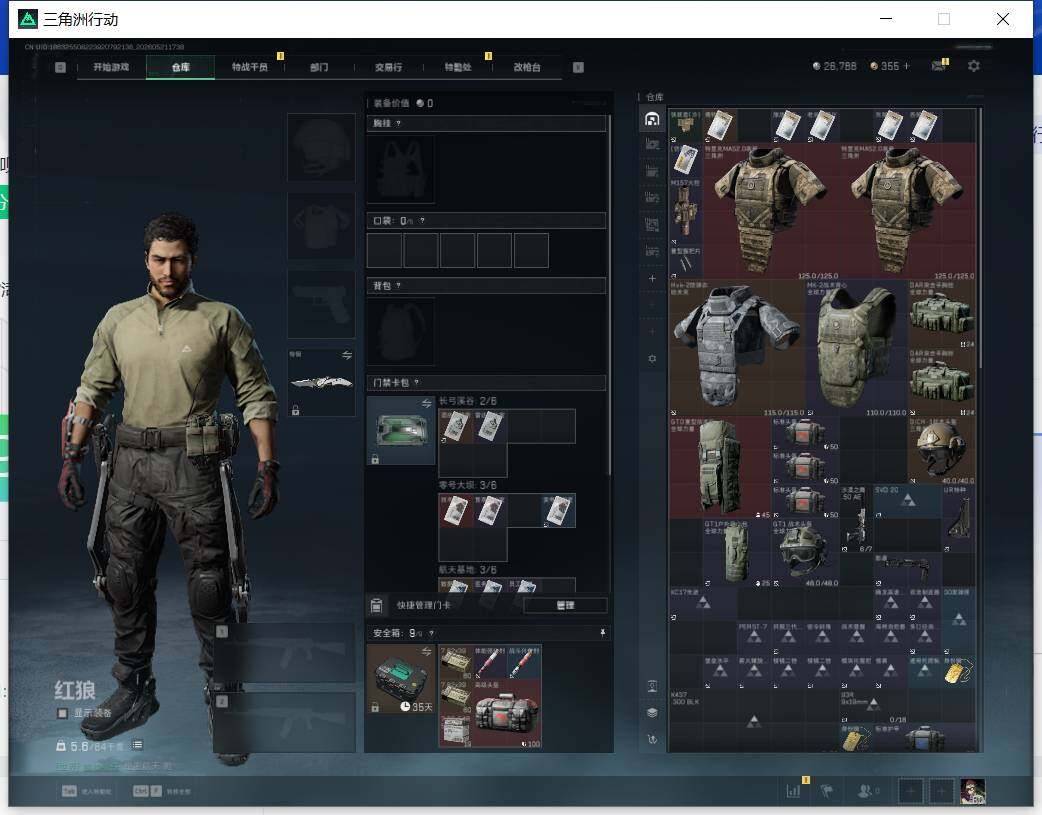
Task: Click the 26,788 currency balance
Action: click(x=835, y=66)
